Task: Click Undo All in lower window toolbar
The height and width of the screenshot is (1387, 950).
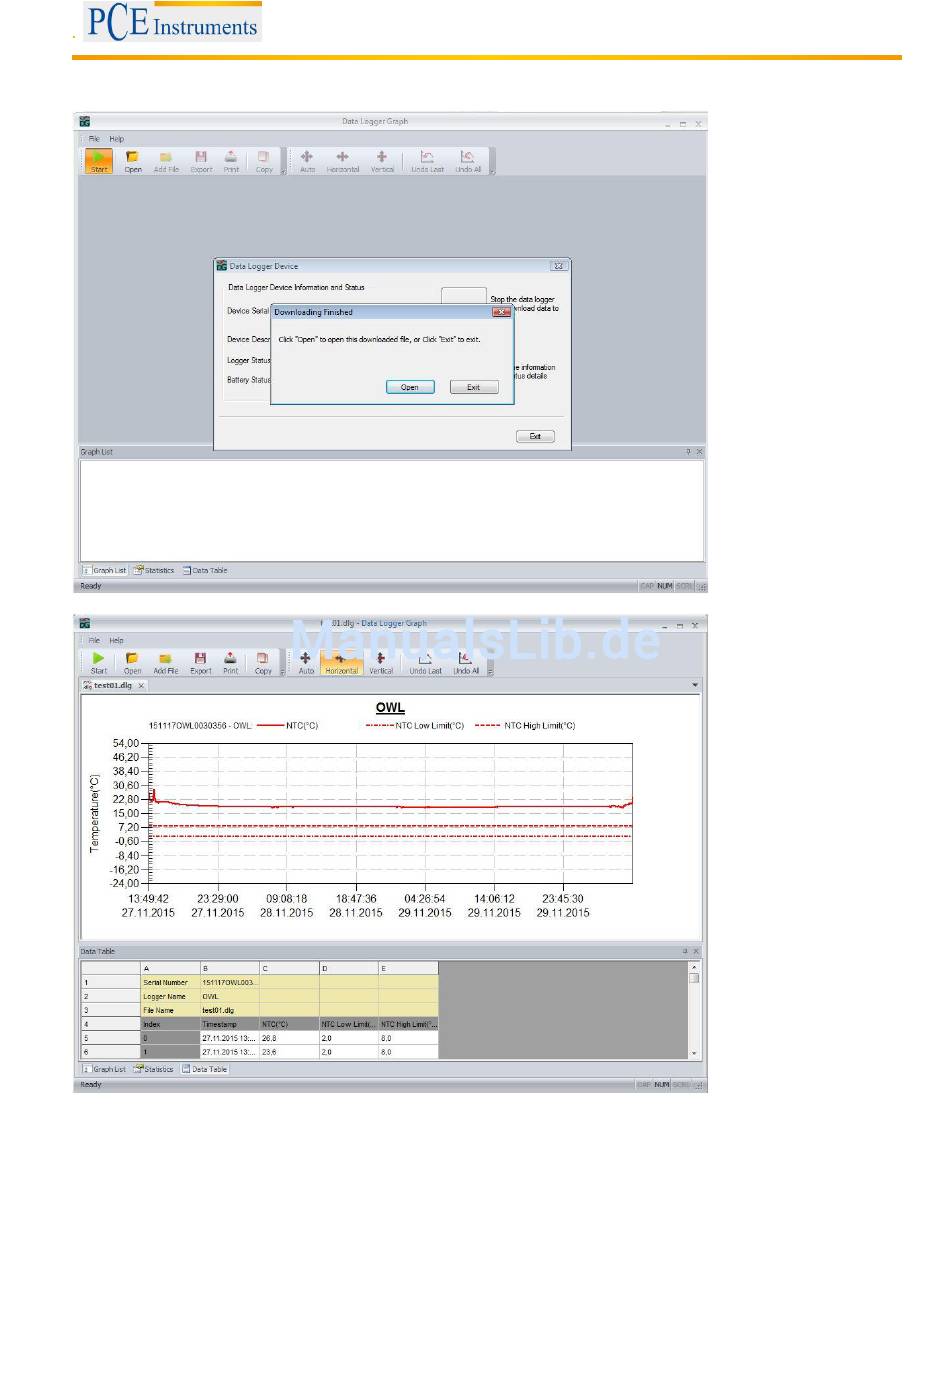Action: coord(465,662)
